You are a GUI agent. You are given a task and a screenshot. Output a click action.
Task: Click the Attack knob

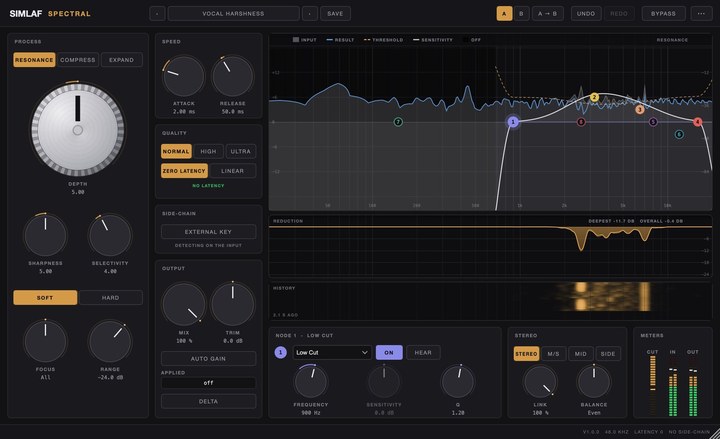[x=183, y=76]
